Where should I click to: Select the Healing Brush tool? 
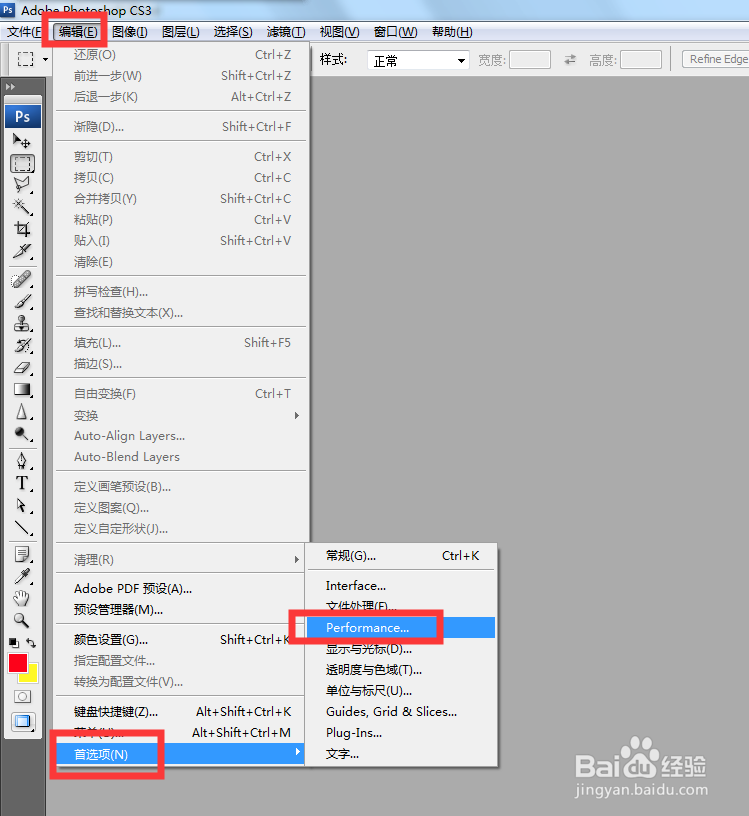[22, 279]
